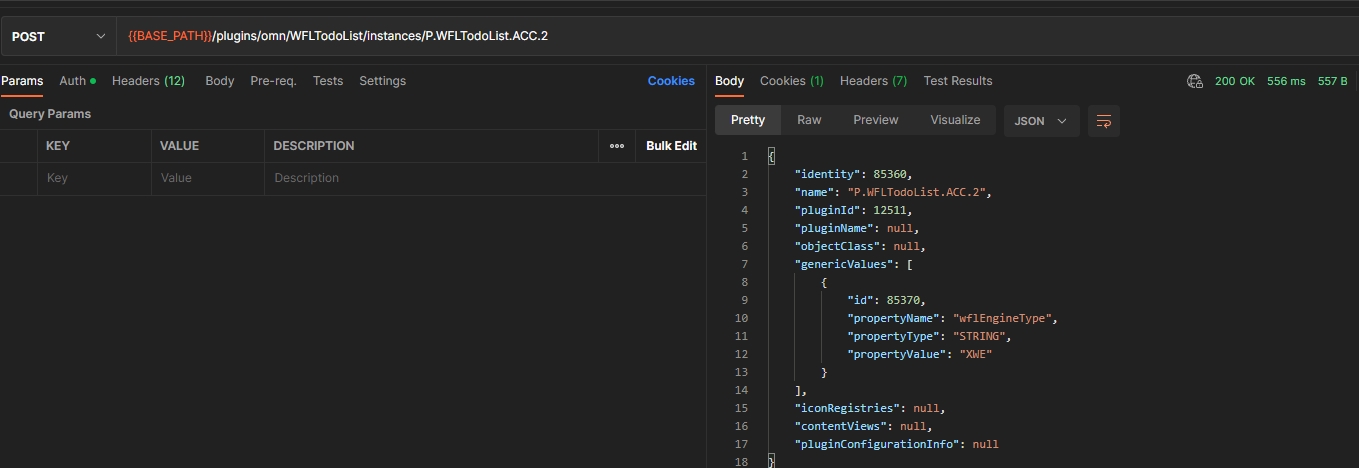Toggle the wrap lines icon
This screenshot has height=468, width=1359.
tap(1104, 120)
